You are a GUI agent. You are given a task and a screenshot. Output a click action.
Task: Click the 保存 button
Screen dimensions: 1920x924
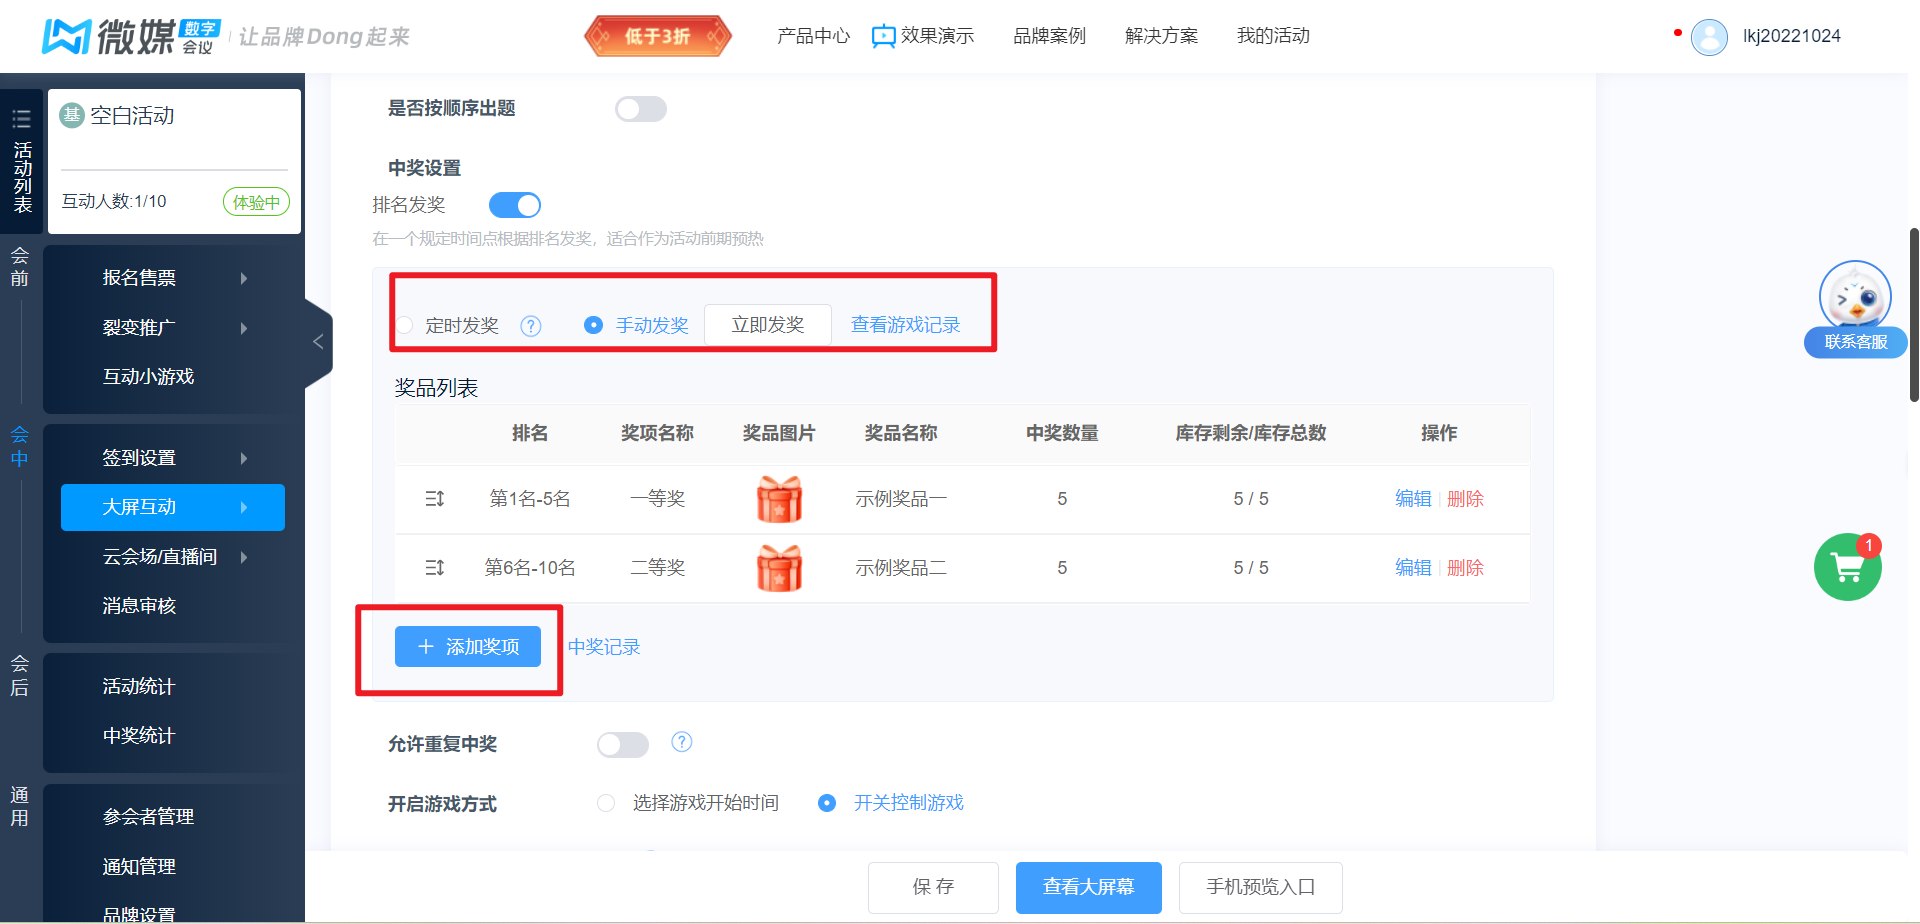coord(933,888)
